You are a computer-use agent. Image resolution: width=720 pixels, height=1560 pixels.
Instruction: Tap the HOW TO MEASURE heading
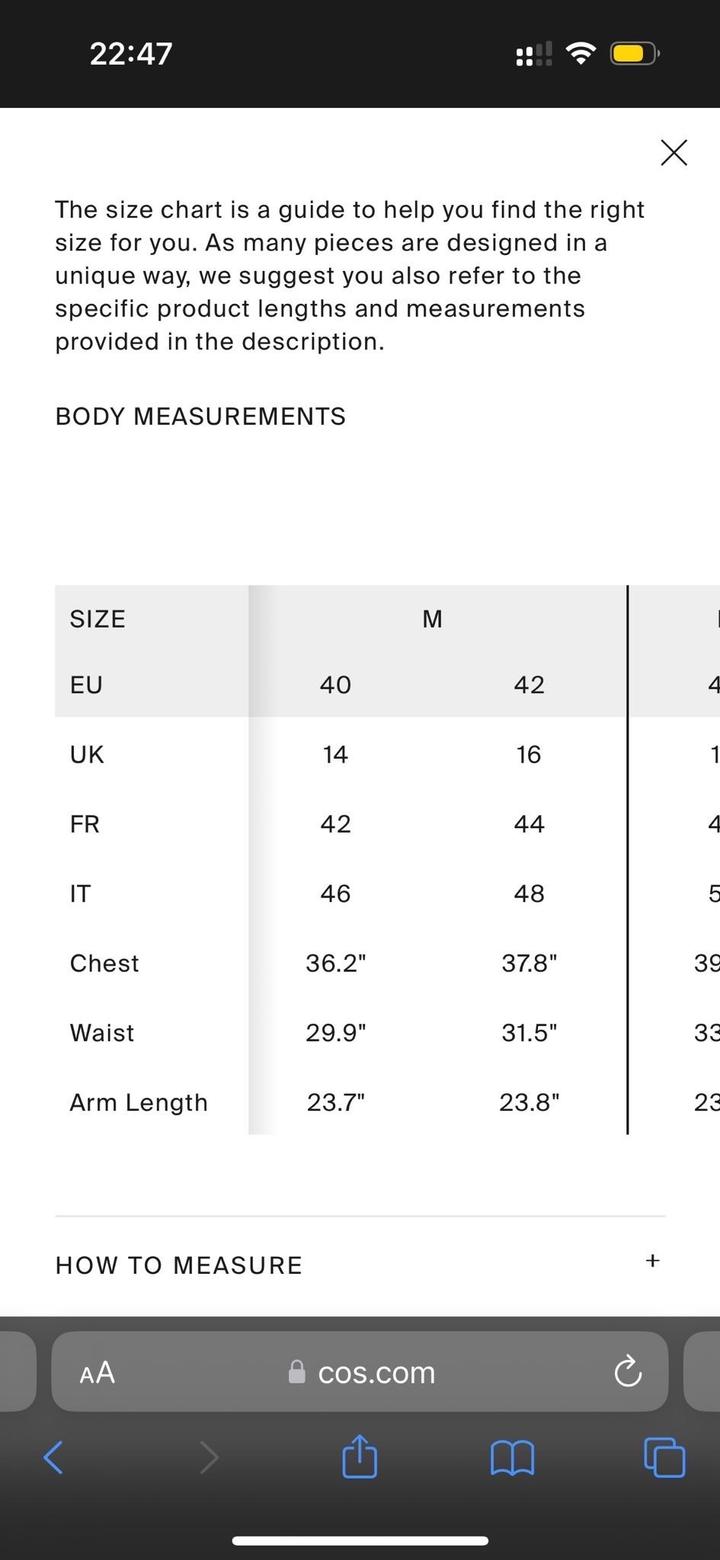click(x=179, y=1265)
